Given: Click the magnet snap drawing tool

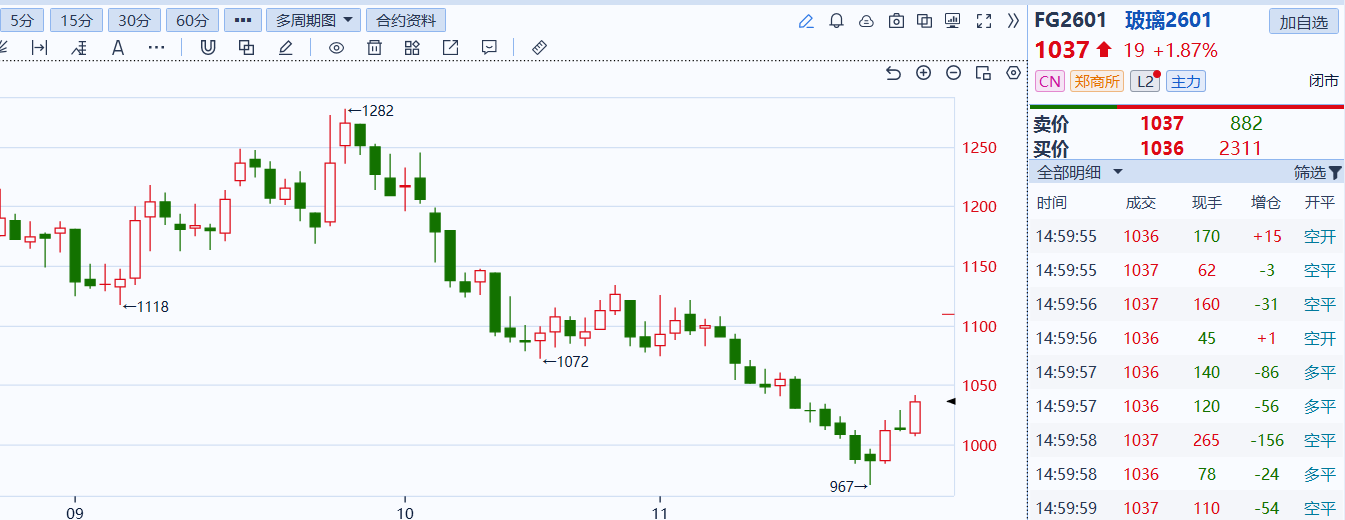Looking at the screenshot, I should [x=208, y=47].
